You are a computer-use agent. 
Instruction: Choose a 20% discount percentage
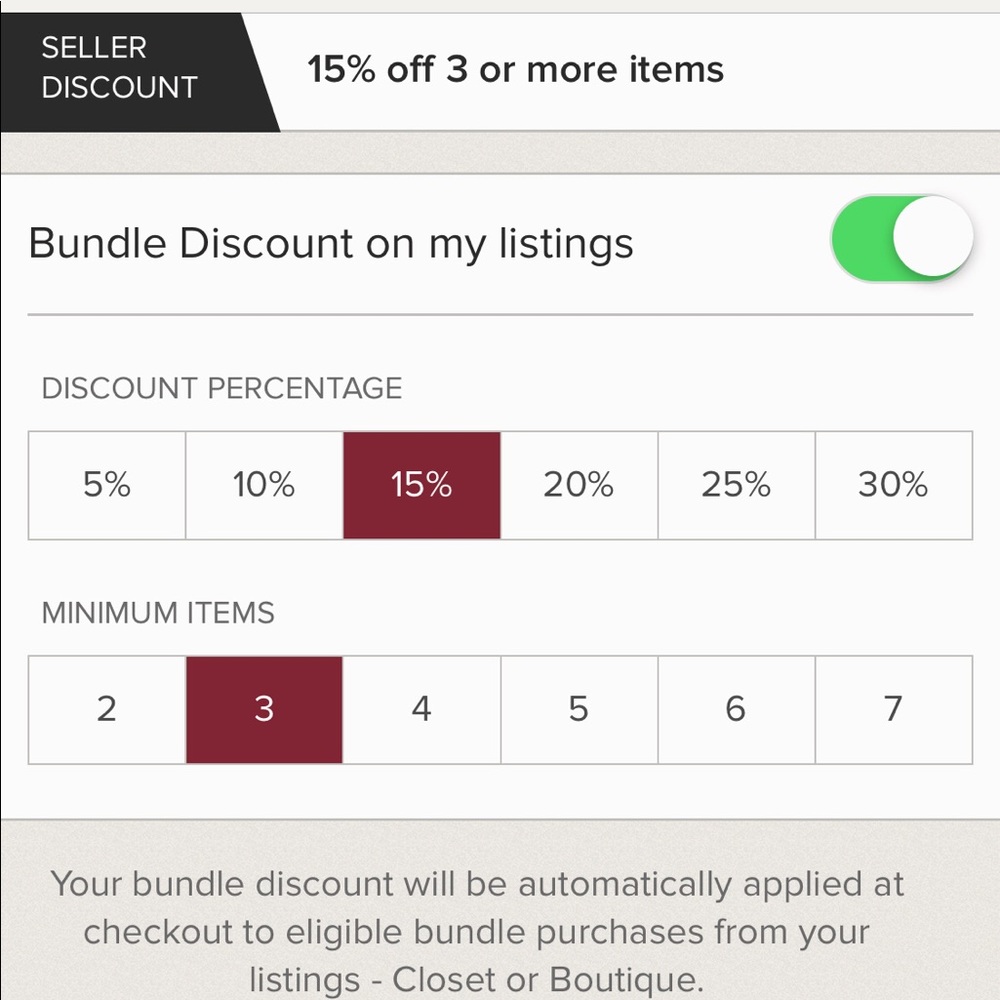[578, 485]
